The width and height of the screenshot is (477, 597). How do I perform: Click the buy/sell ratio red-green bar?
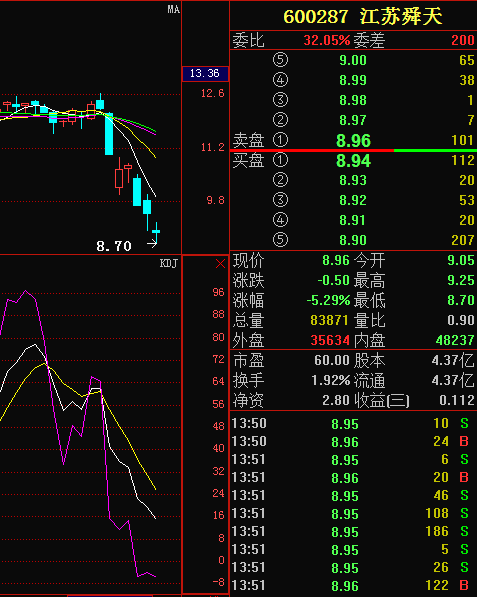353,151
